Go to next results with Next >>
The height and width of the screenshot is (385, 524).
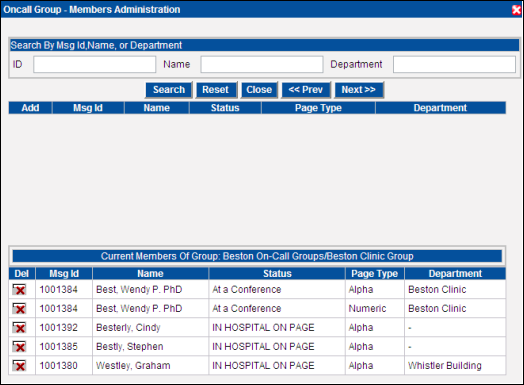point(359,90)
